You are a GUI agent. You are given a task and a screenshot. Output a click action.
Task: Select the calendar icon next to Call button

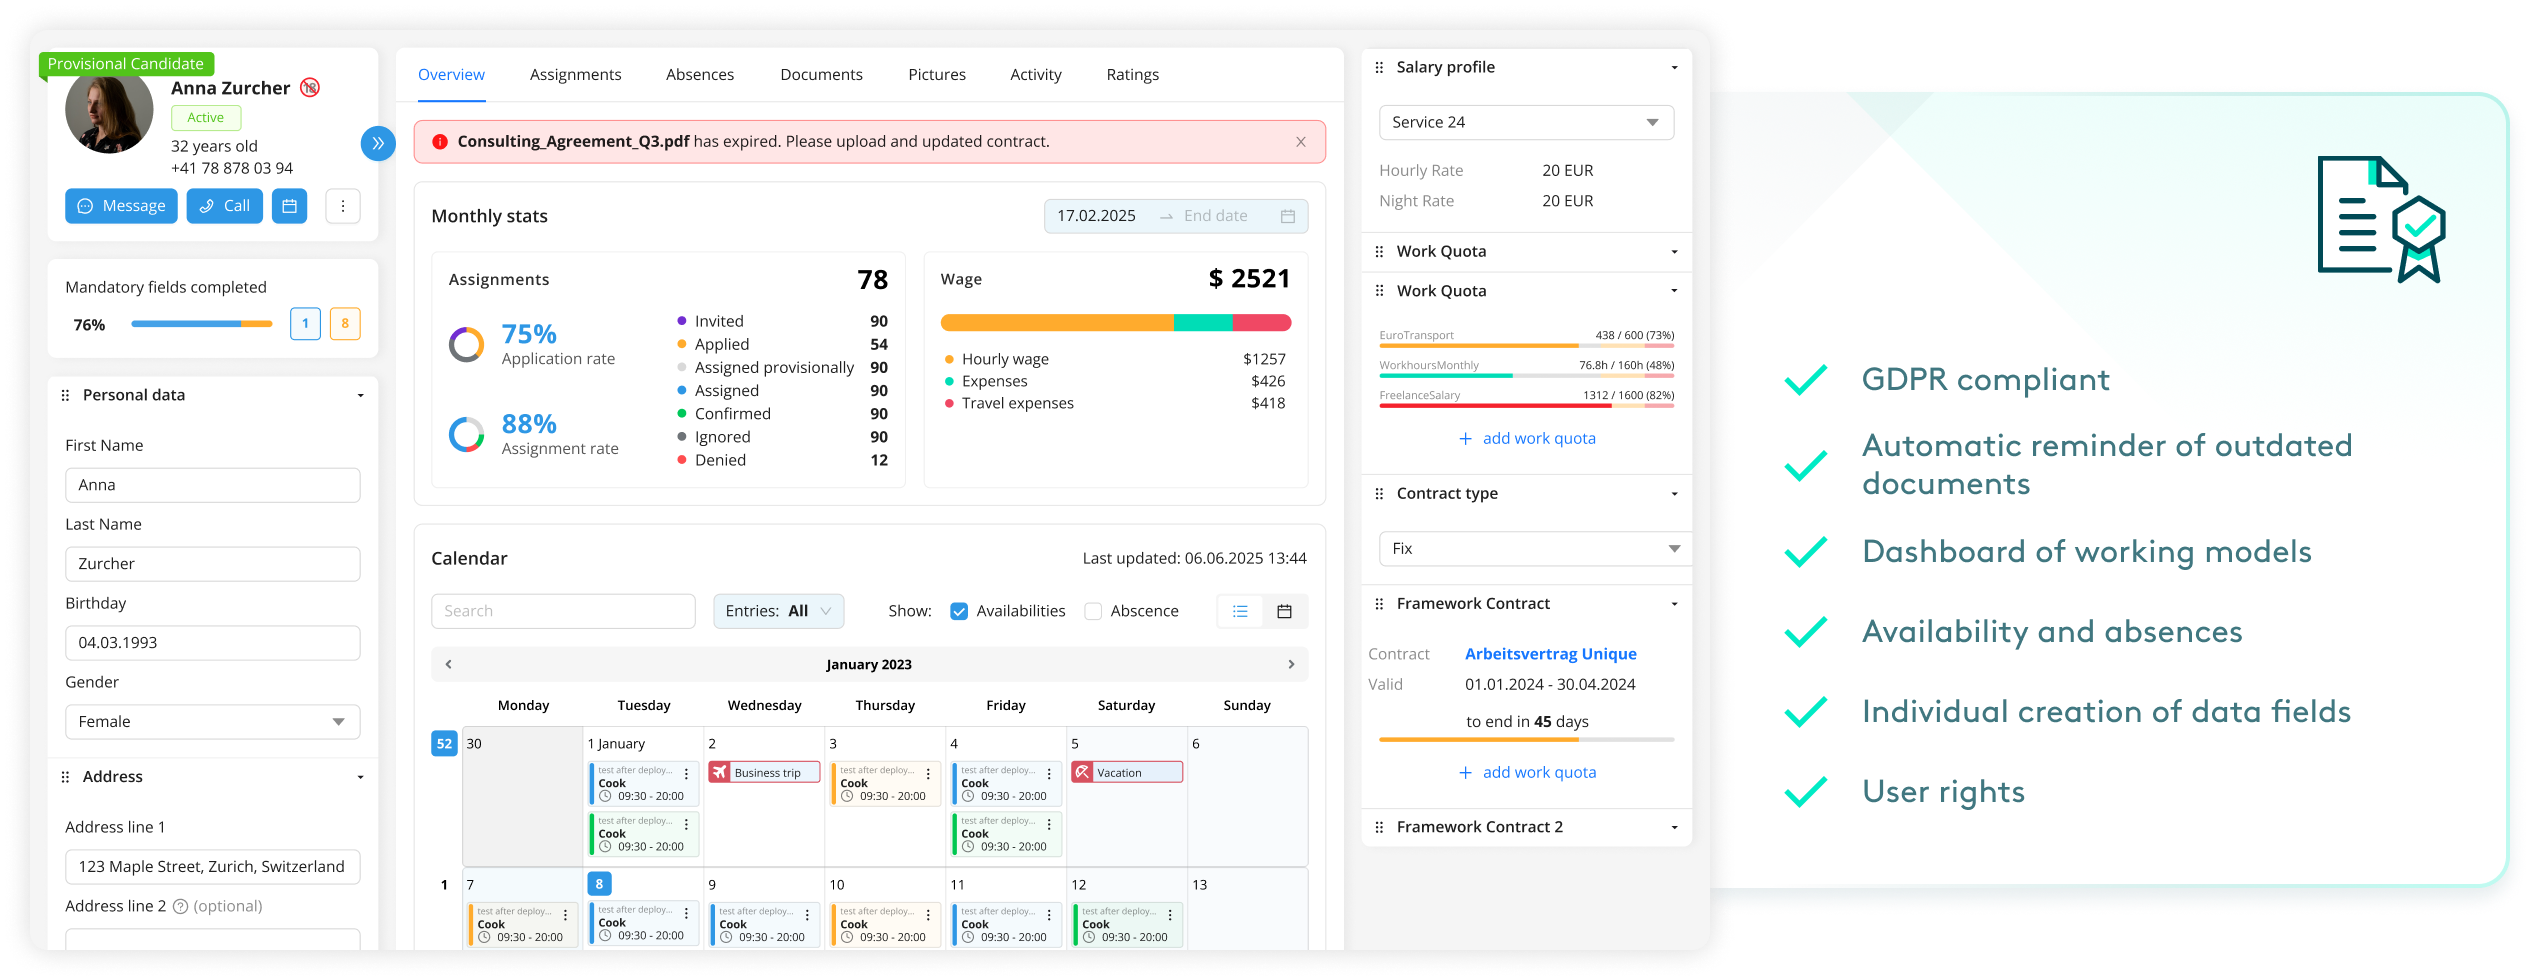click(289, 206)
